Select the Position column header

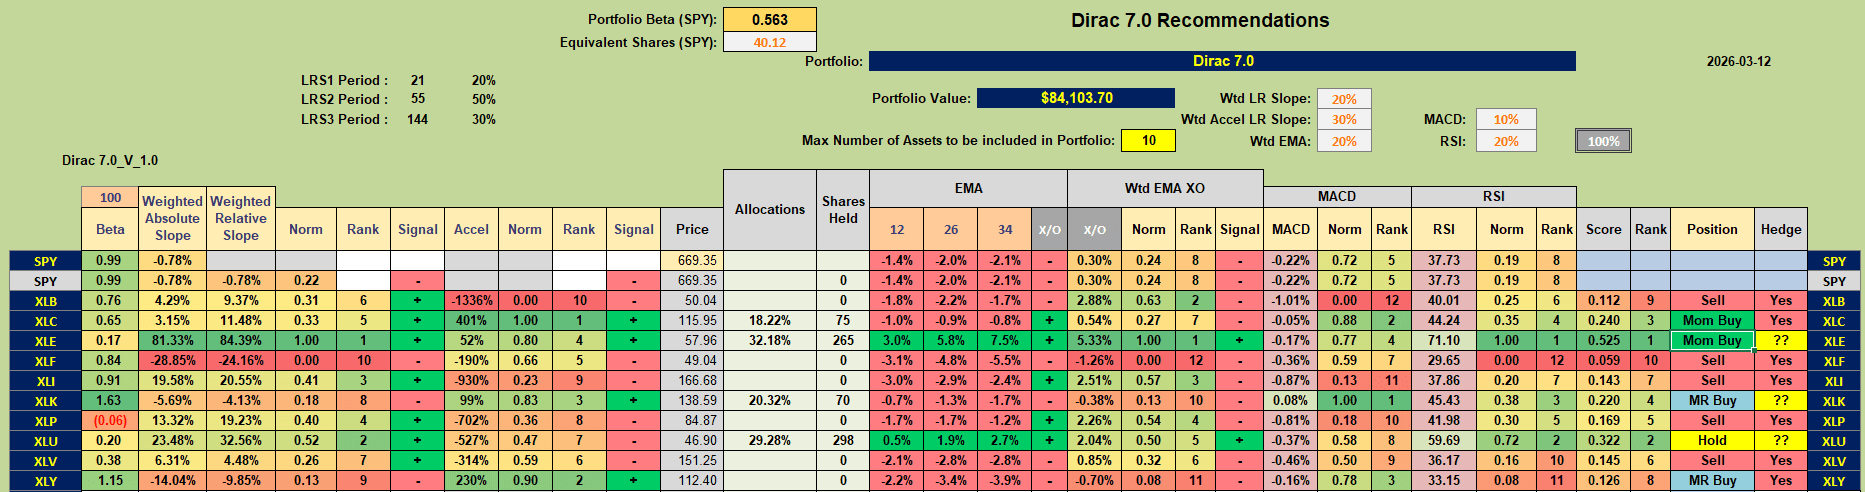(x=1712, y=229)
